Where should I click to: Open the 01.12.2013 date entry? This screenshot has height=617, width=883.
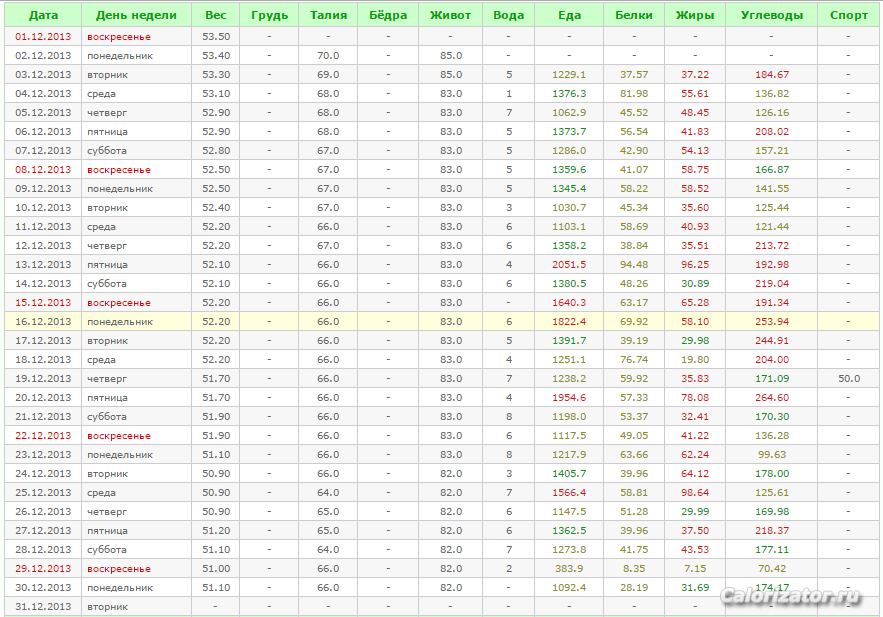coord(43,36)
